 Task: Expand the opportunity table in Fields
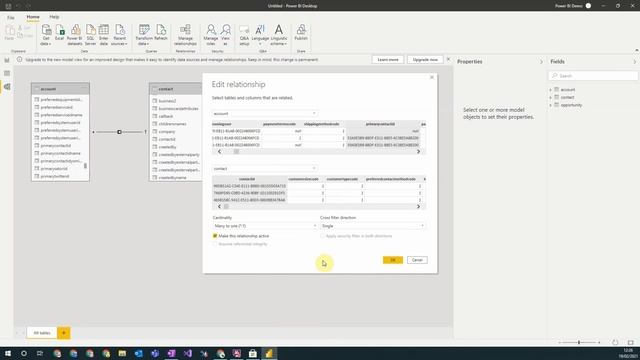tap(550, 105)
